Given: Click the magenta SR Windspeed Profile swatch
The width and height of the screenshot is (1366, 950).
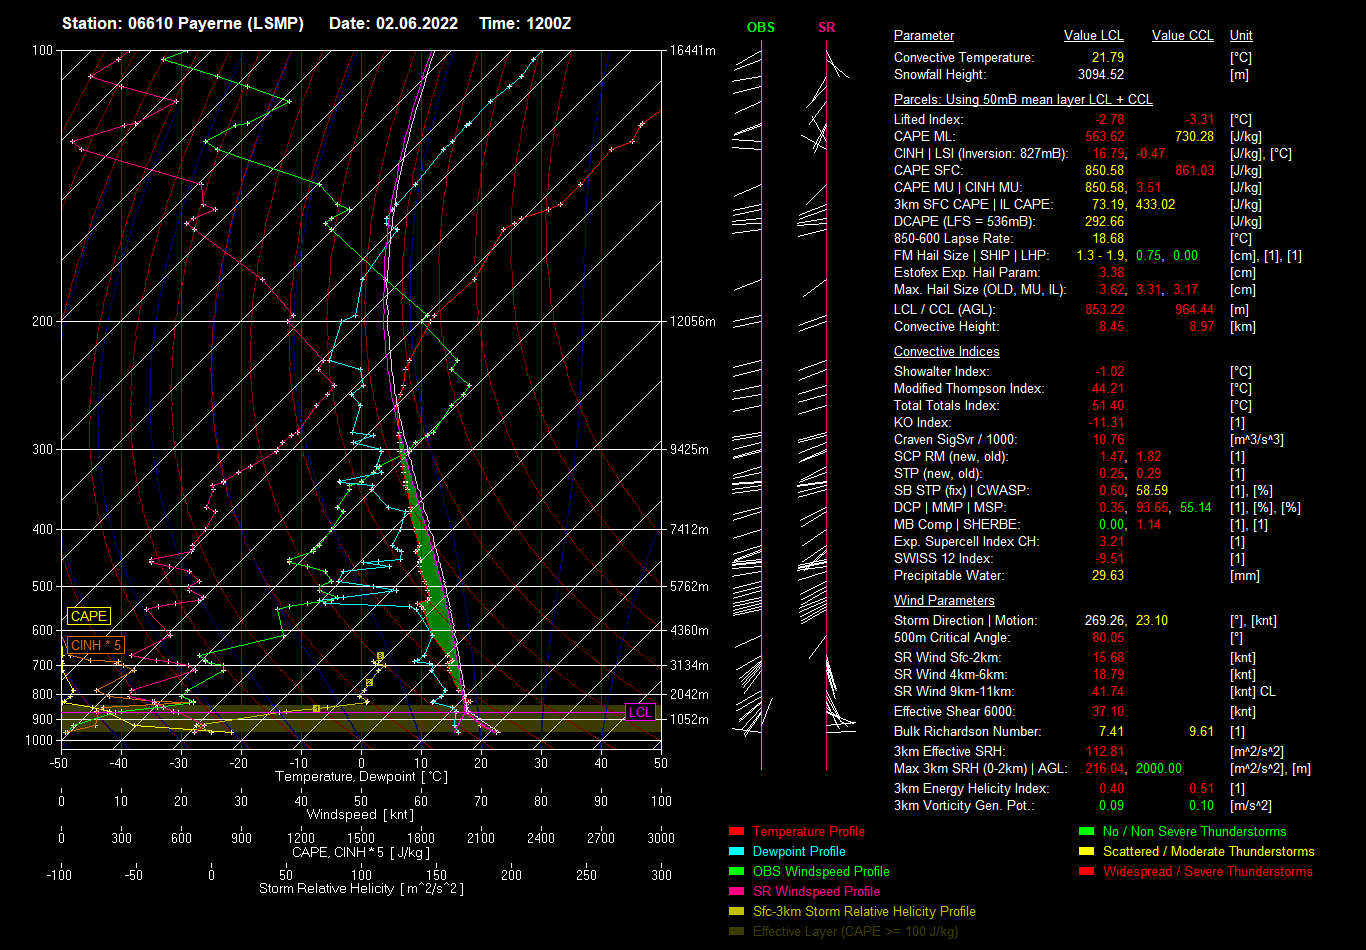Looking at the screenshot, I should click(737, 892).
